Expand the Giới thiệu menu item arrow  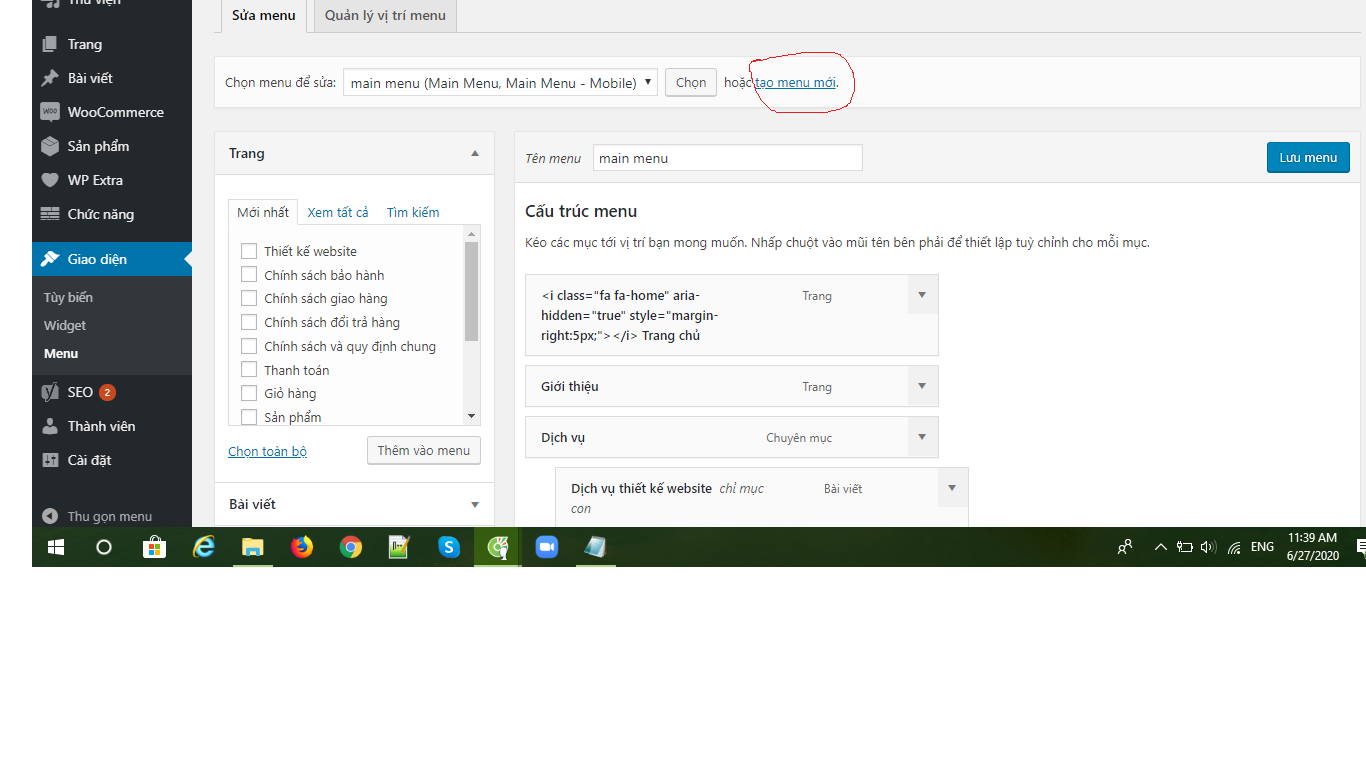[922, 386]
